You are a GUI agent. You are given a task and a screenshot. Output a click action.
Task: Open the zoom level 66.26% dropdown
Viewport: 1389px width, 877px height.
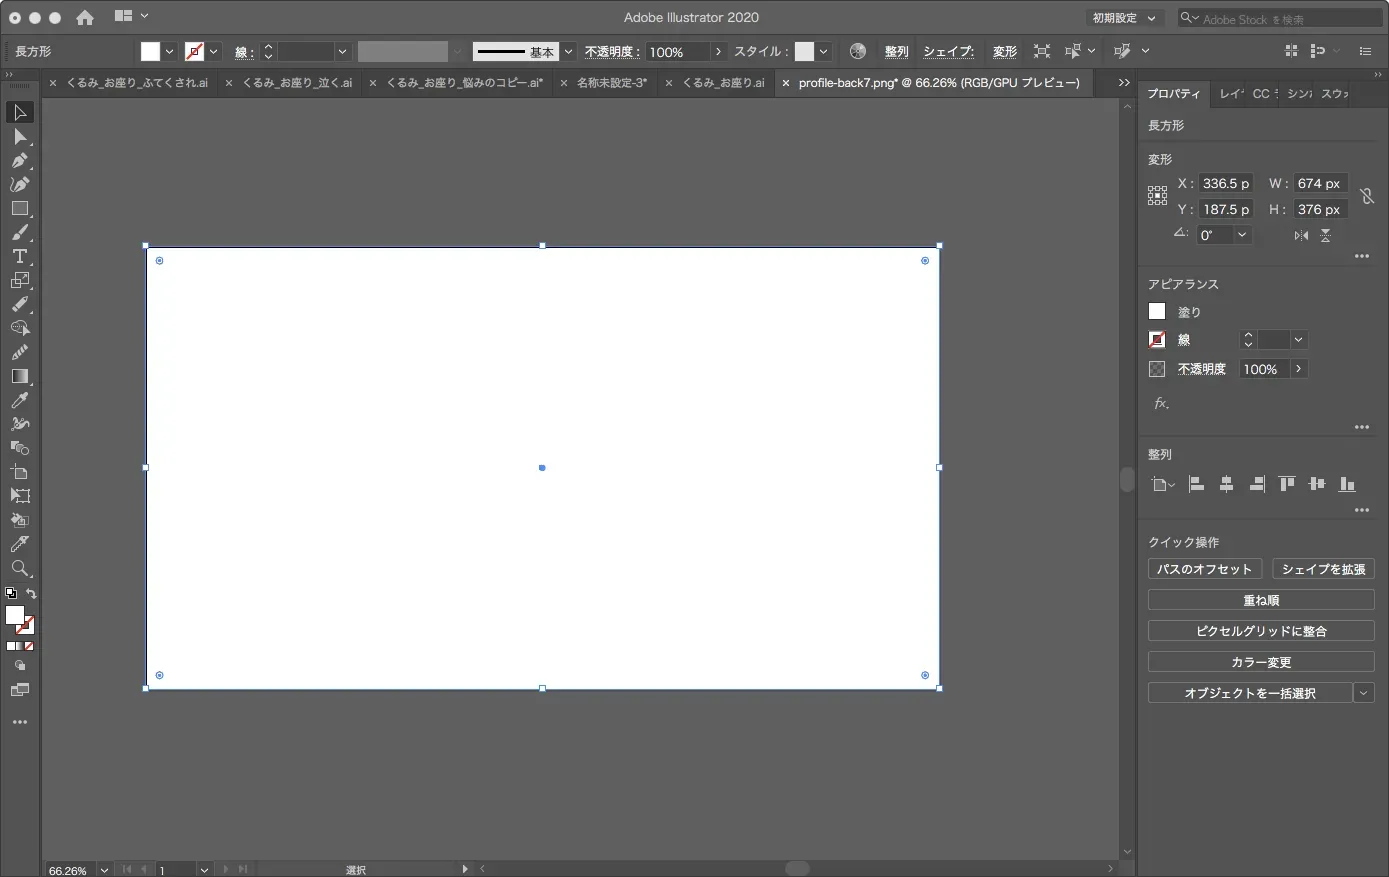104,870
